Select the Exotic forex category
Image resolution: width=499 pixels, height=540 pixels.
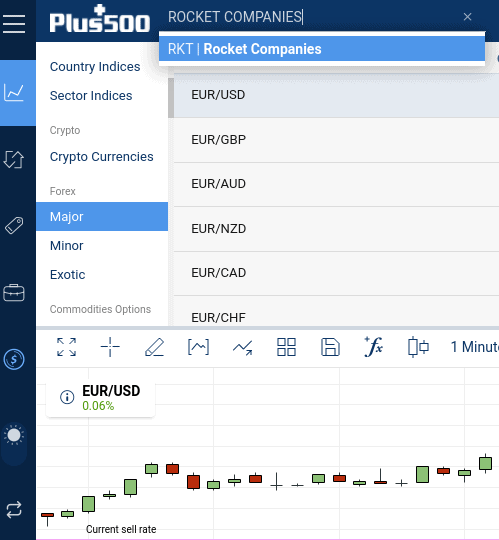tap(67, 274)
